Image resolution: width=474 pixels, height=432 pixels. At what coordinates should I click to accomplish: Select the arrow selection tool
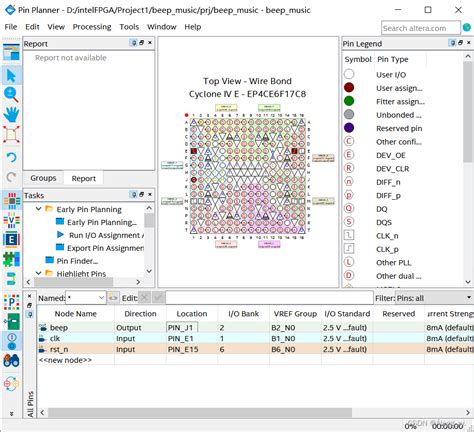click(11, 75)
